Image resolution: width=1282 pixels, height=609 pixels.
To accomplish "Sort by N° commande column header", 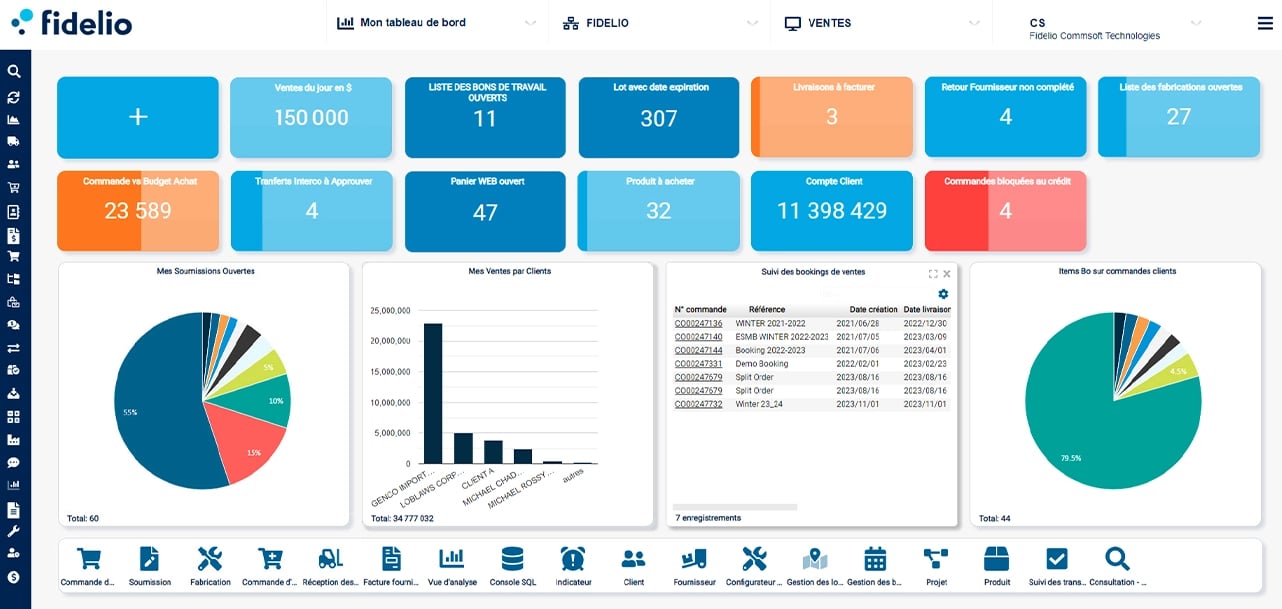I will tap(700, 310).
